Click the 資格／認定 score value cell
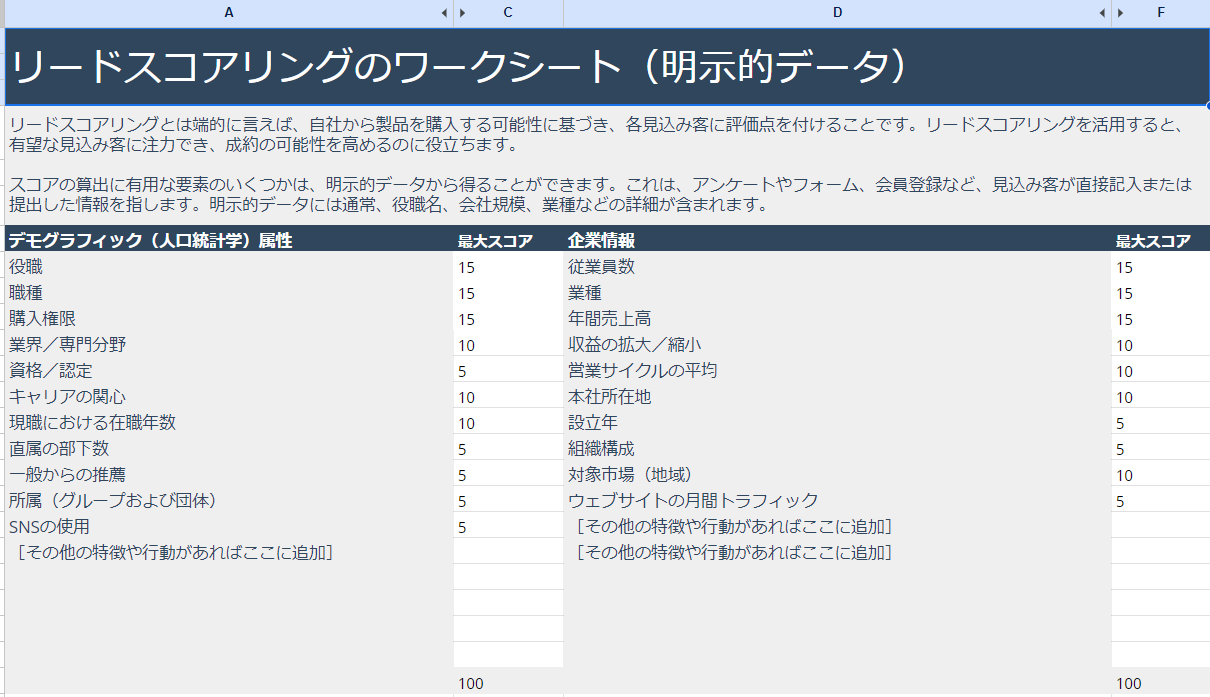The image size is (1210, 697). coord(508,371)
